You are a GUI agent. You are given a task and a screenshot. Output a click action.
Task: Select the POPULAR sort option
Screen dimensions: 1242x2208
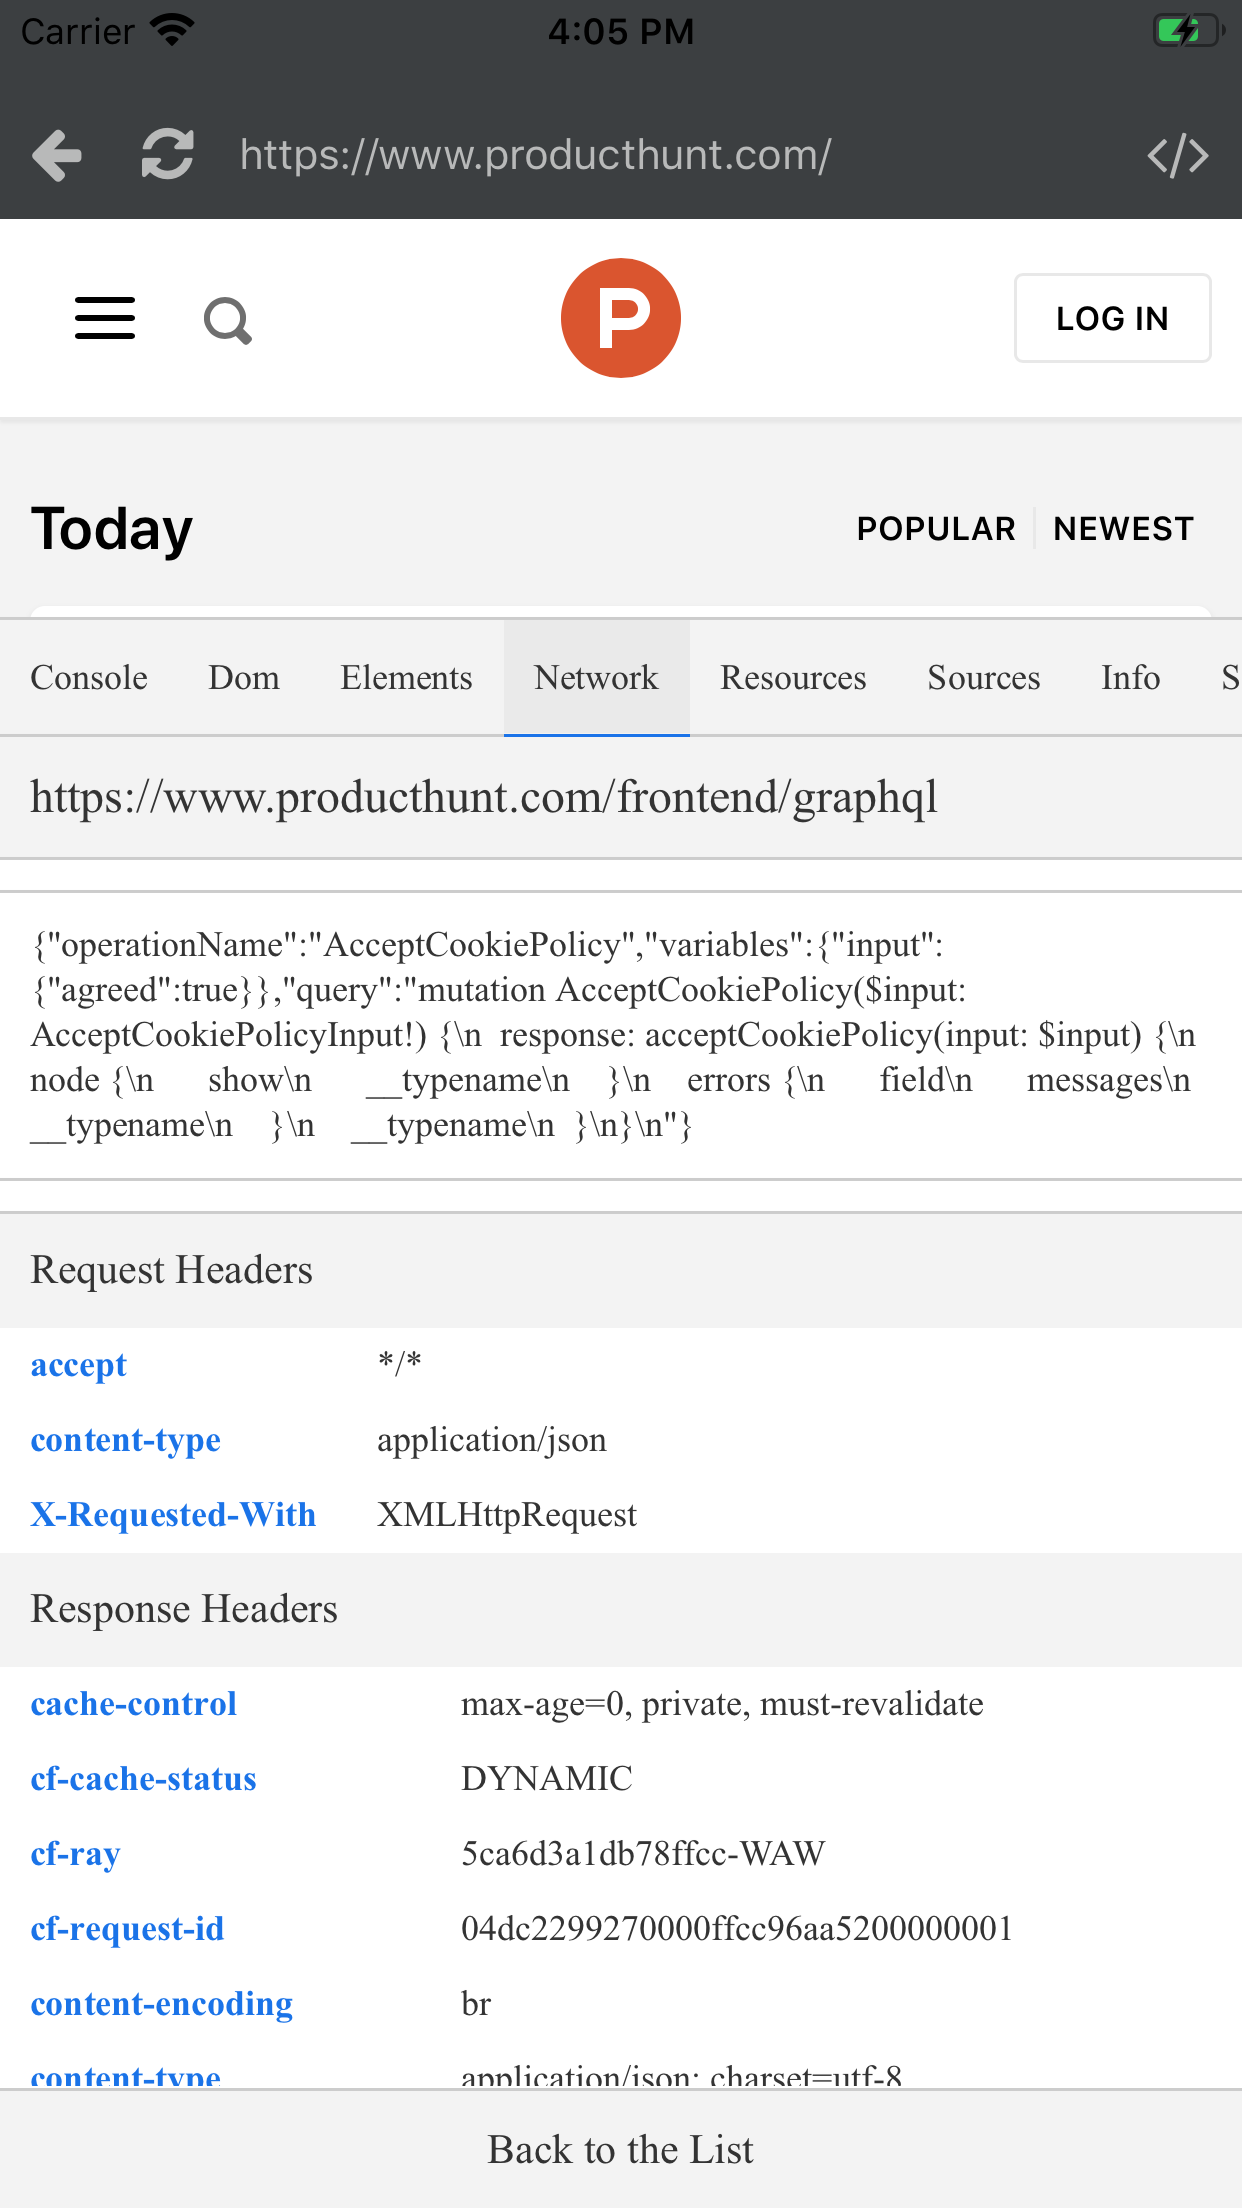[x=936, y=529]
